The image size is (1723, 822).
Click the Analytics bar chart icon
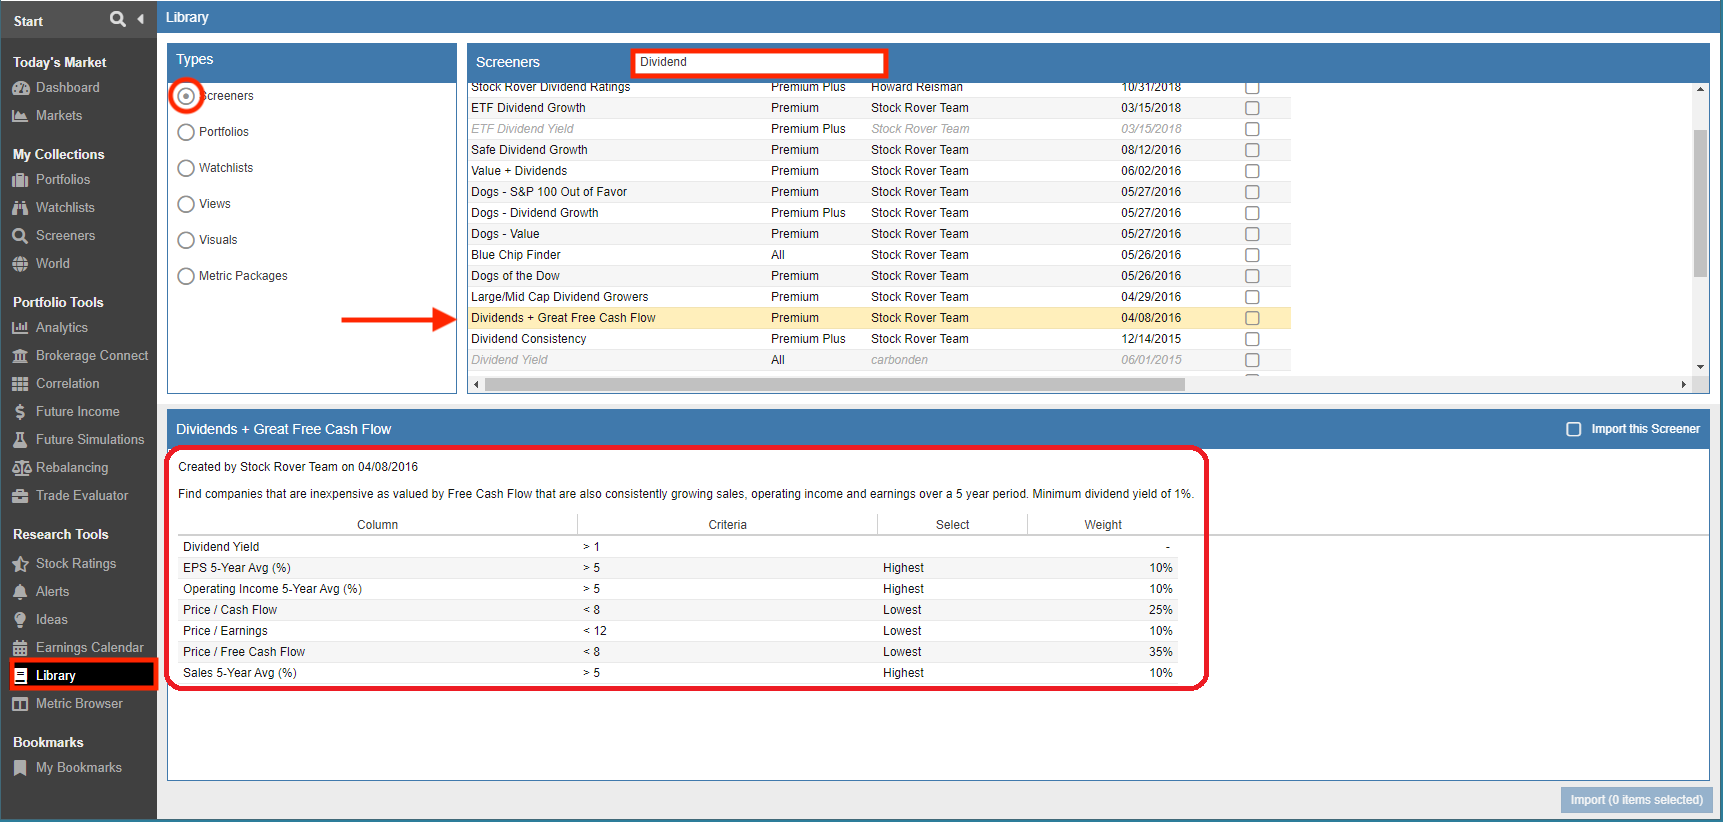(x=20, y=328)
